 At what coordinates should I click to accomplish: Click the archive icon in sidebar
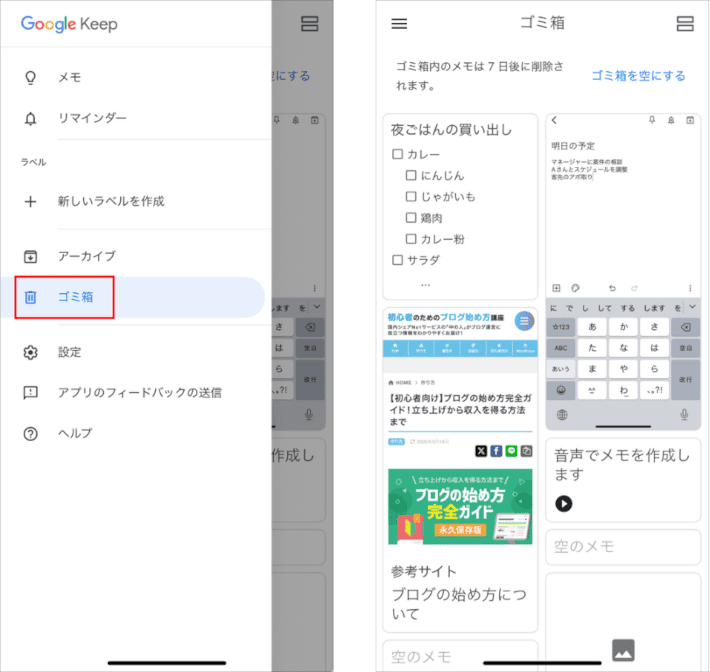30,256
